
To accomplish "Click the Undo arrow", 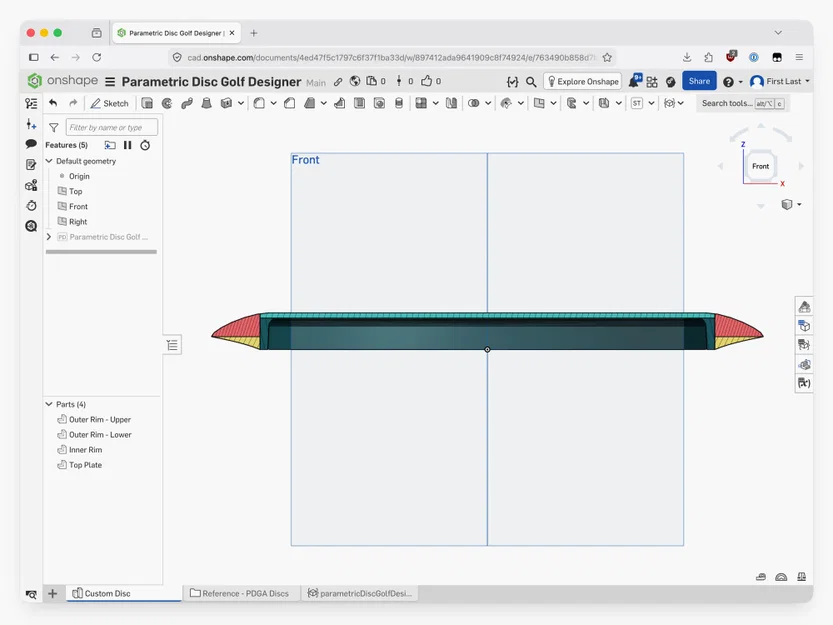I will (53, 103).
